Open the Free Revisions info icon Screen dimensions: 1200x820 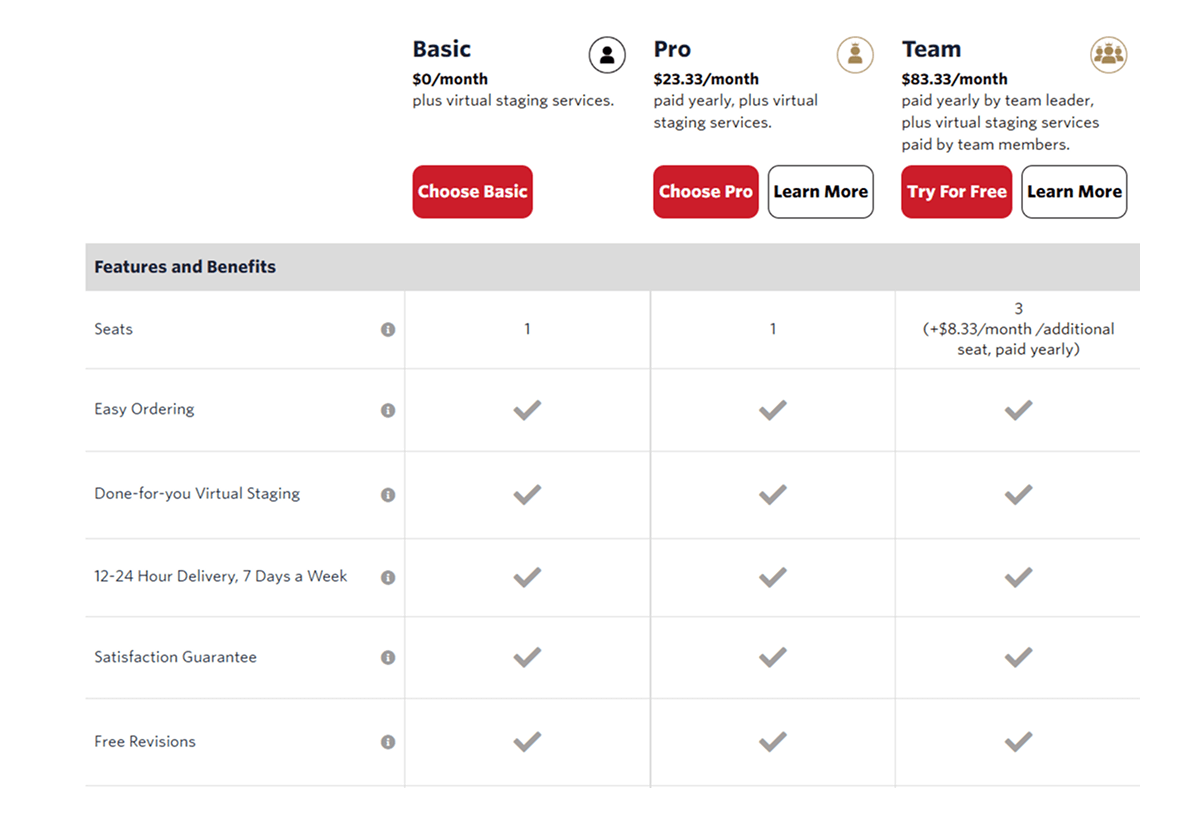click(388, 742)
